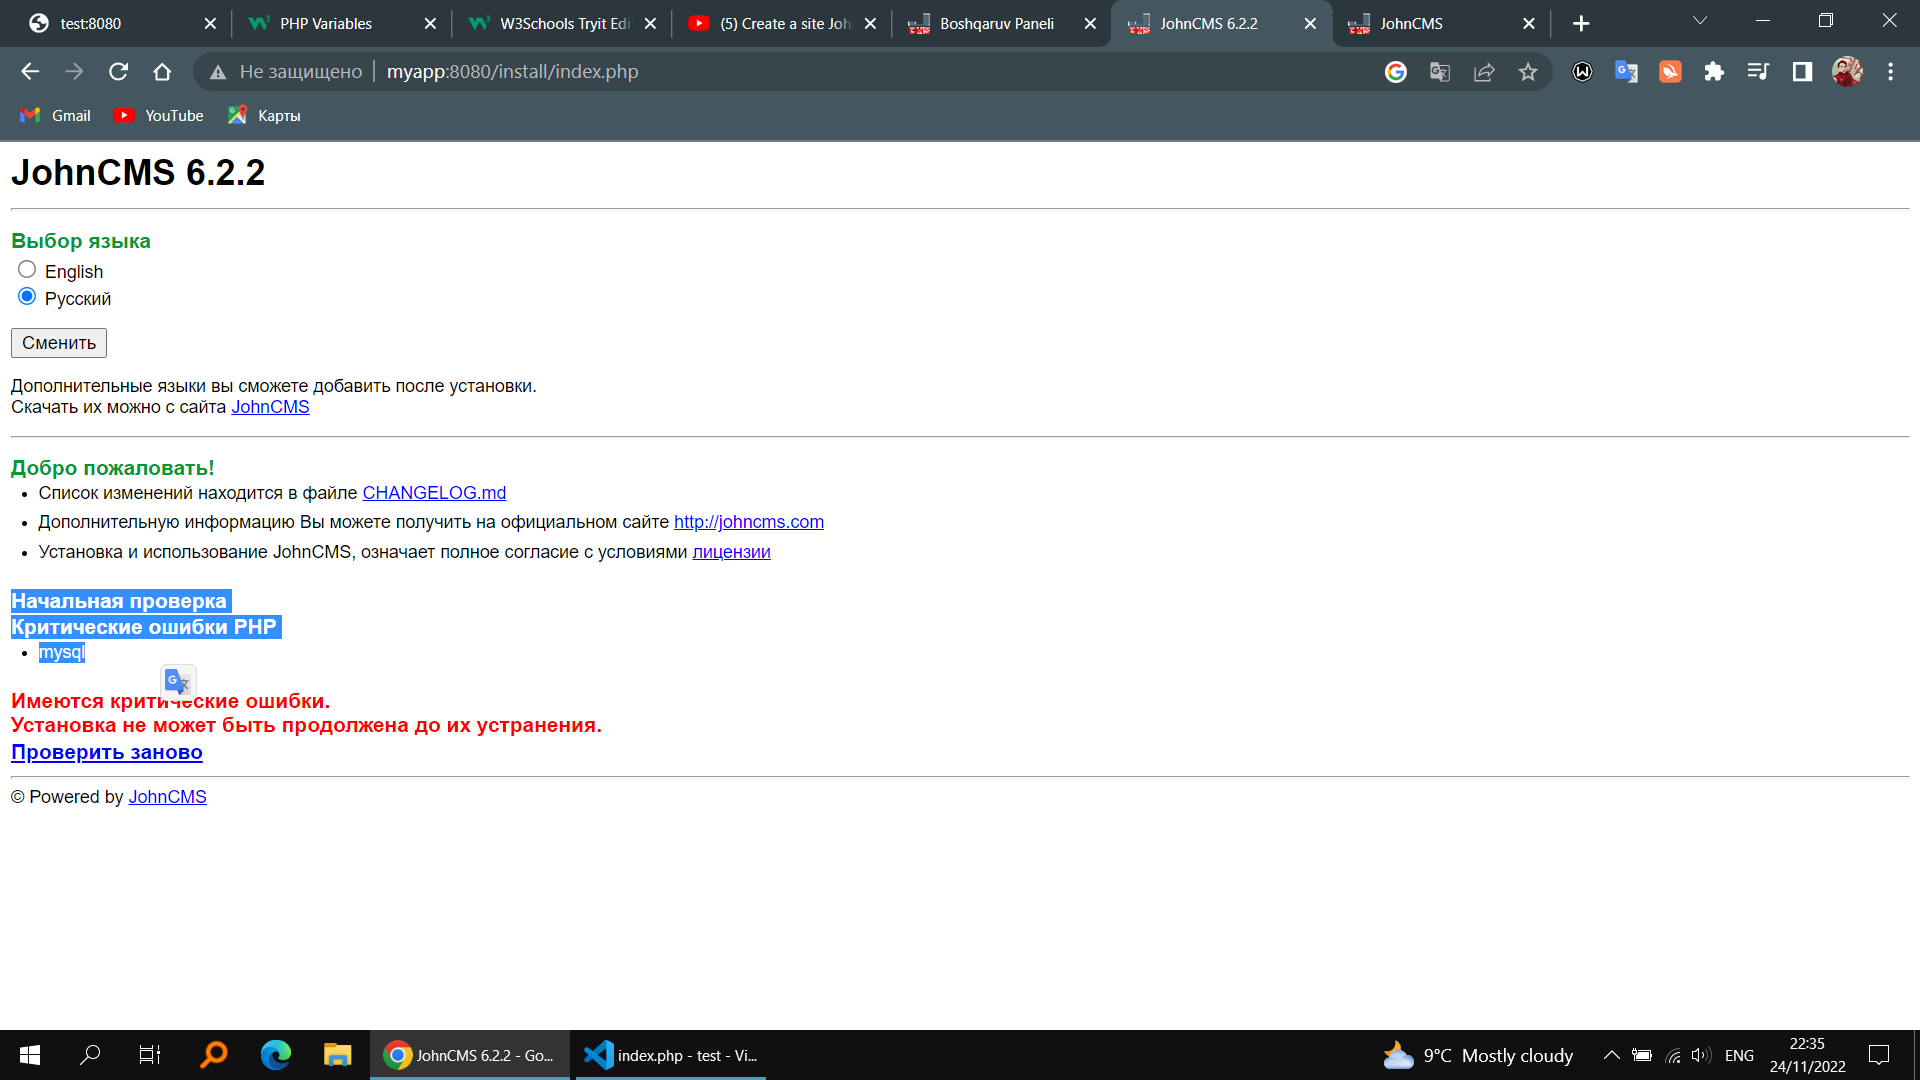1920x1080 pixels.
Task: Click the Сменить button
Action: pos(59,343)
